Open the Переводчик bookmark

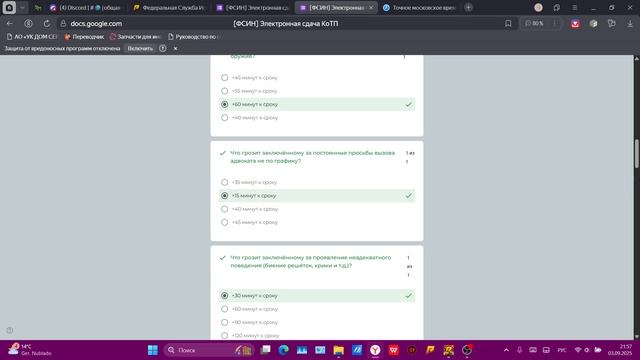pos(84,37)
